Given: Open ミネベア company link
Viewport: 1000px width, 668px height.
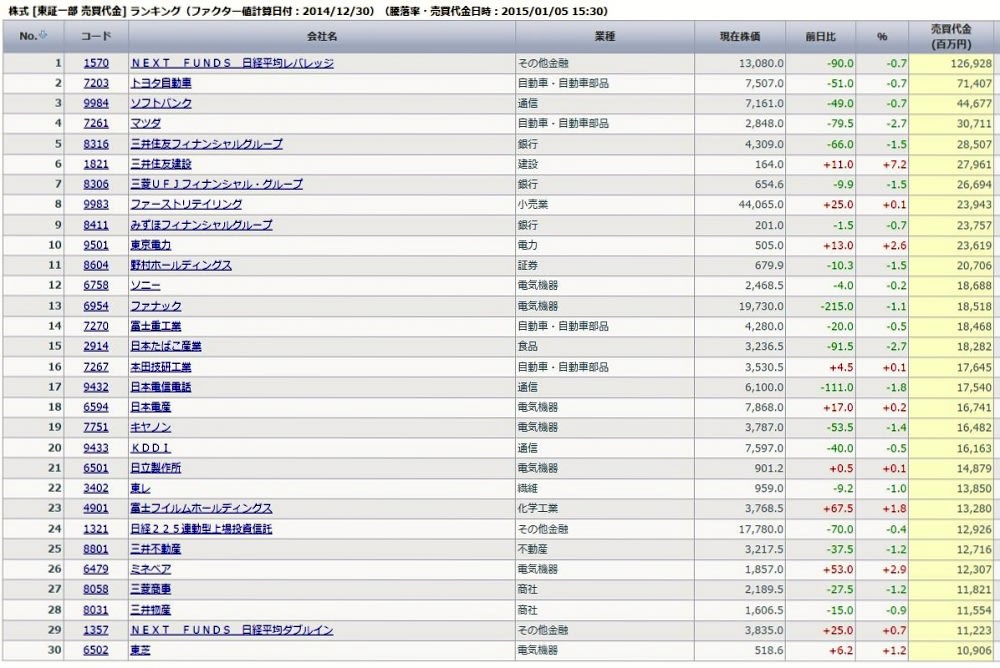Looking at the screenshot, I should [x=151, y=569].
